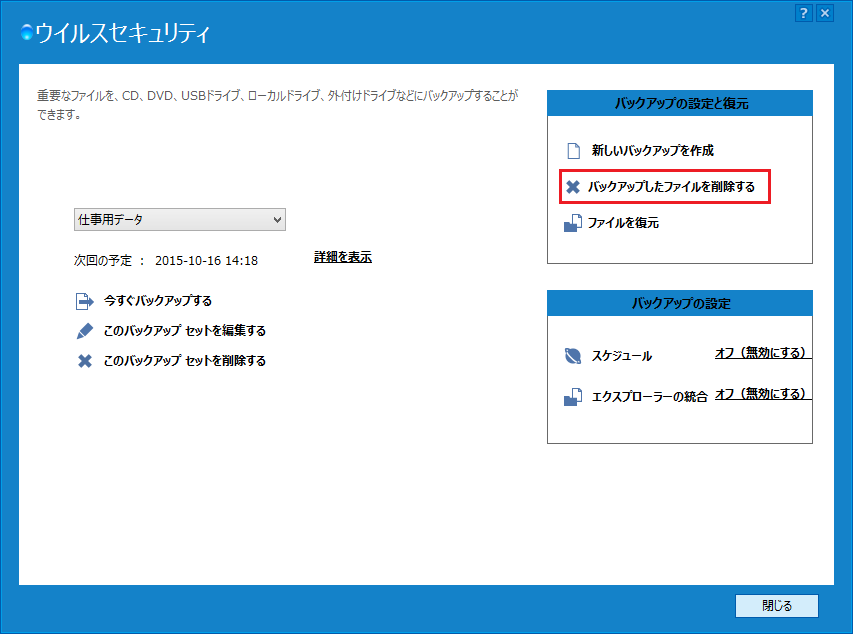Click the 閉じる button

point(777,606)
